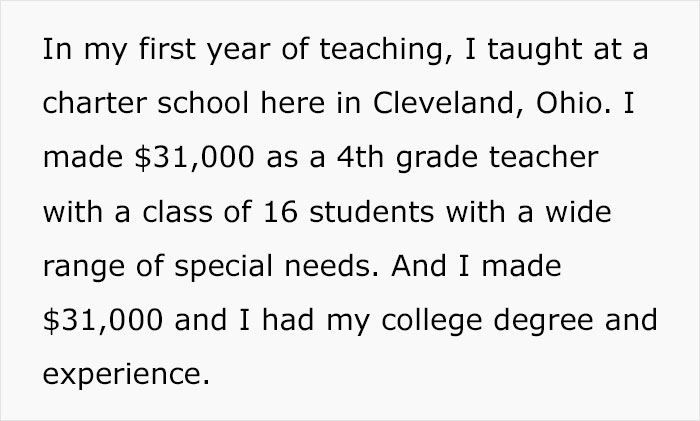Click the words 'first year'

pyautogui.click(x=204, y=50)
